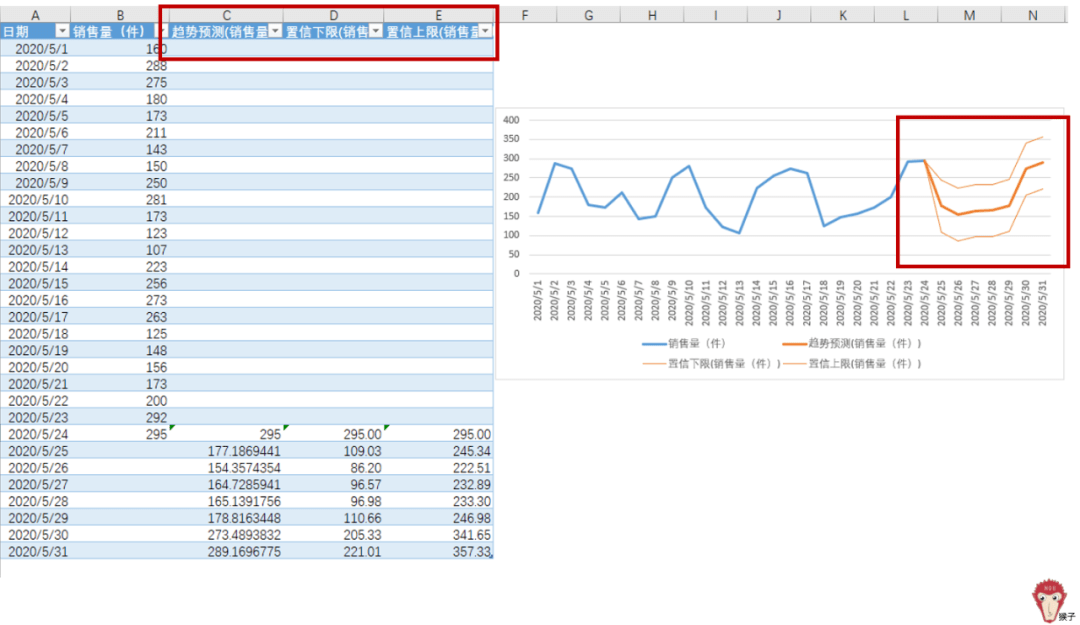Select column D header
1080x625 pixels.
pyautogui.click(x=333, y=15)
